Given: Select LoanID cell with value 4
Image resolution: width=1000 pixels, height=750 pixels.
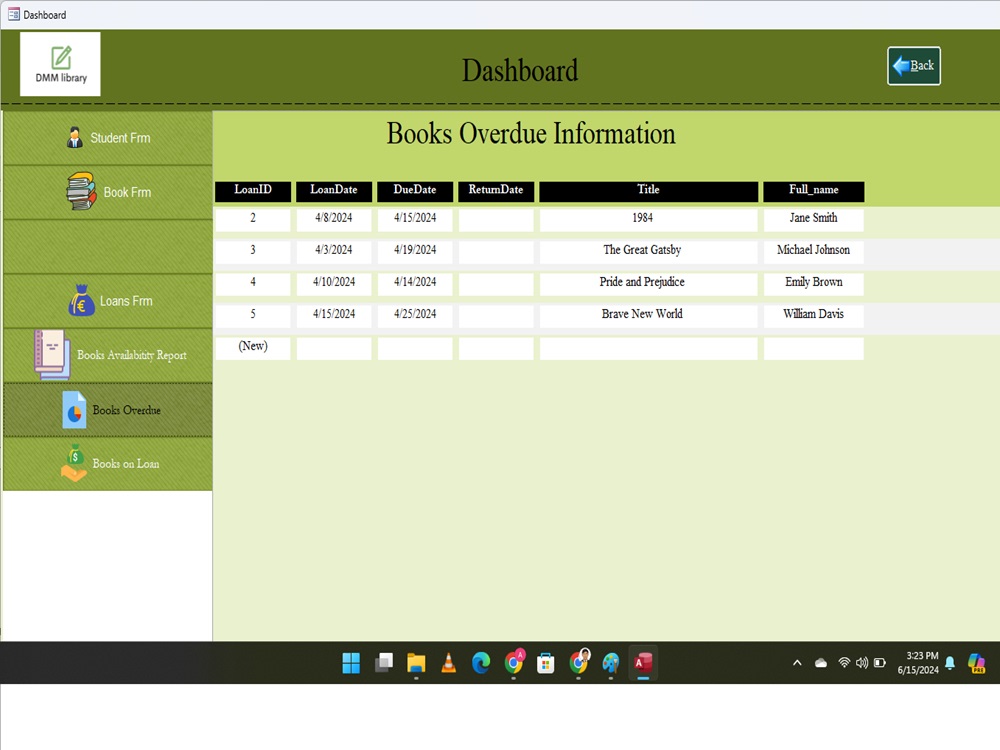Looking at the screenshot, I should tap(253, 283).
